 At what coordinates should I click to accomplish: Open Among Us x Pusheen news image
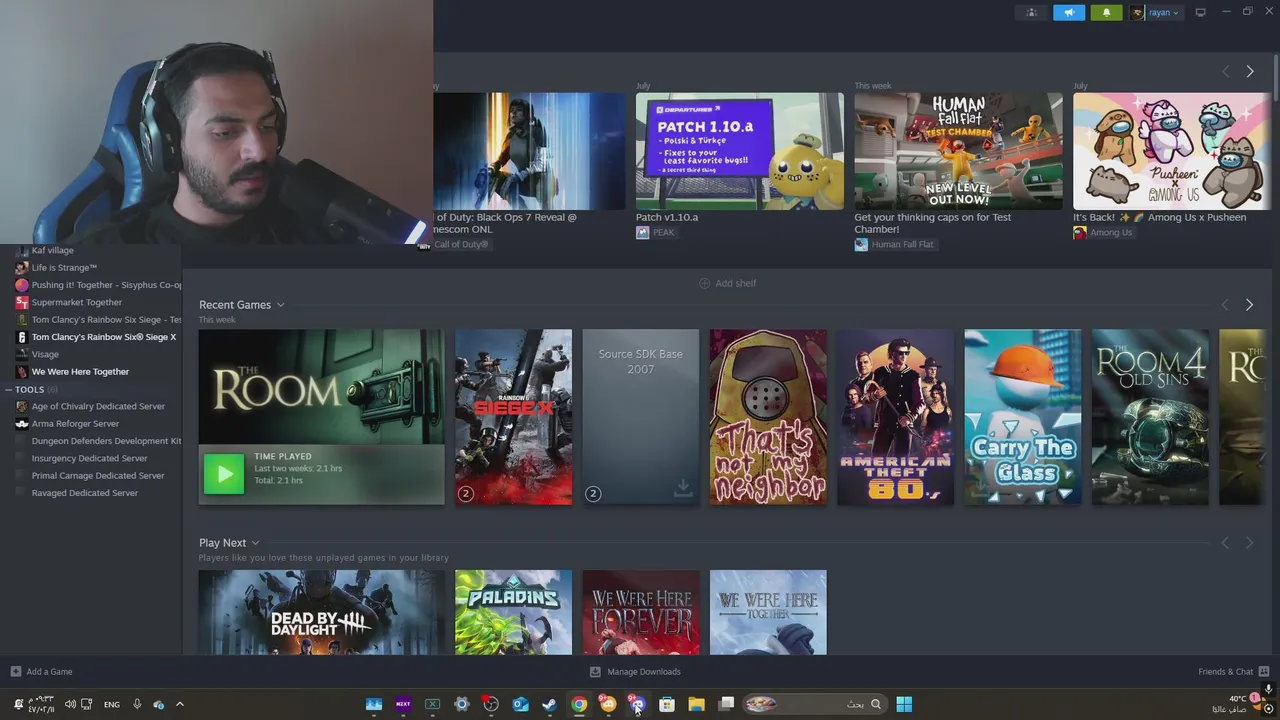(1172, 151)
